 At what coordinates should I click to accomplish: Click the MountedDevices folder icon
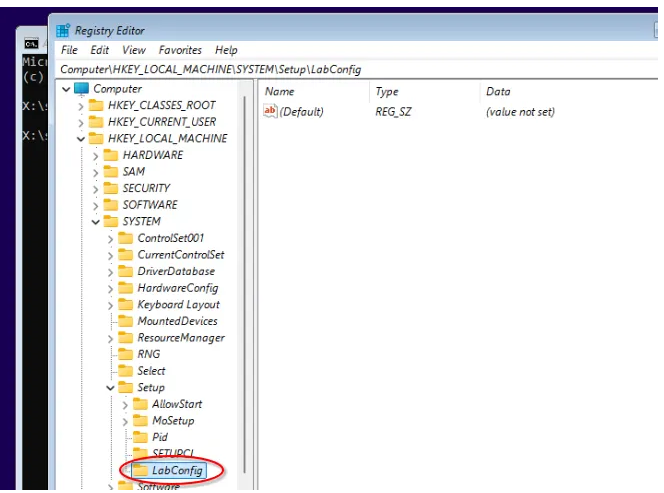(x=125, y=321)
